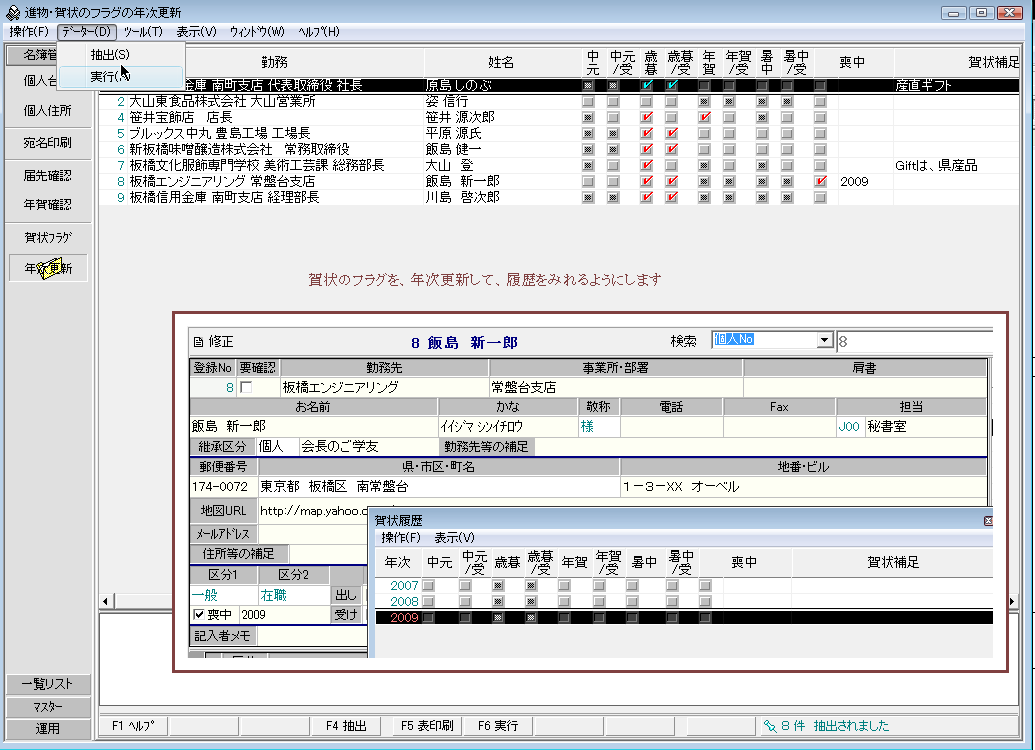The width and height of the screenshot is (1035, 750).
Task: Click the 個人住所 sidebar button
Action: pyautogui.click(x=48, y=111)
